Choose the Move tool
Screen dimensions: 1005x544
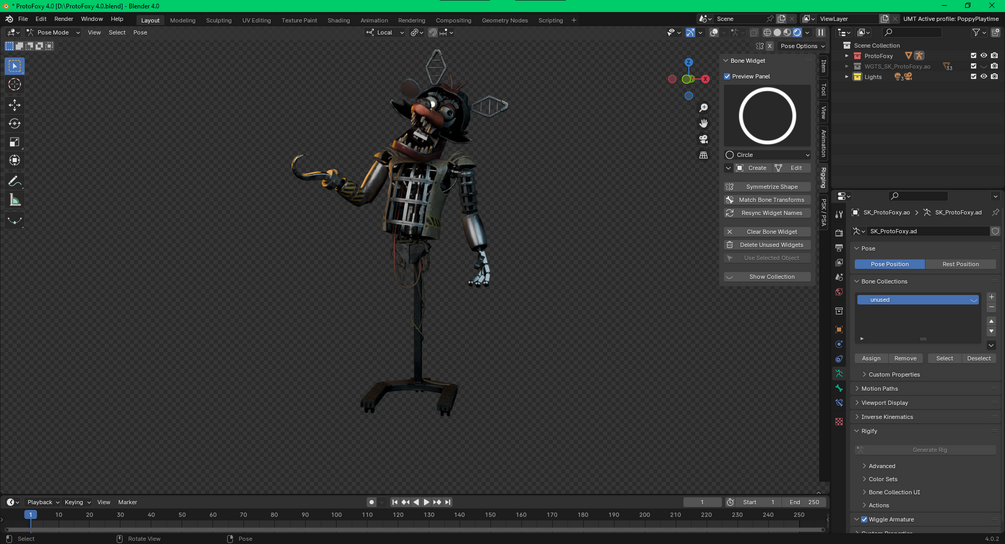click(15, 104)
